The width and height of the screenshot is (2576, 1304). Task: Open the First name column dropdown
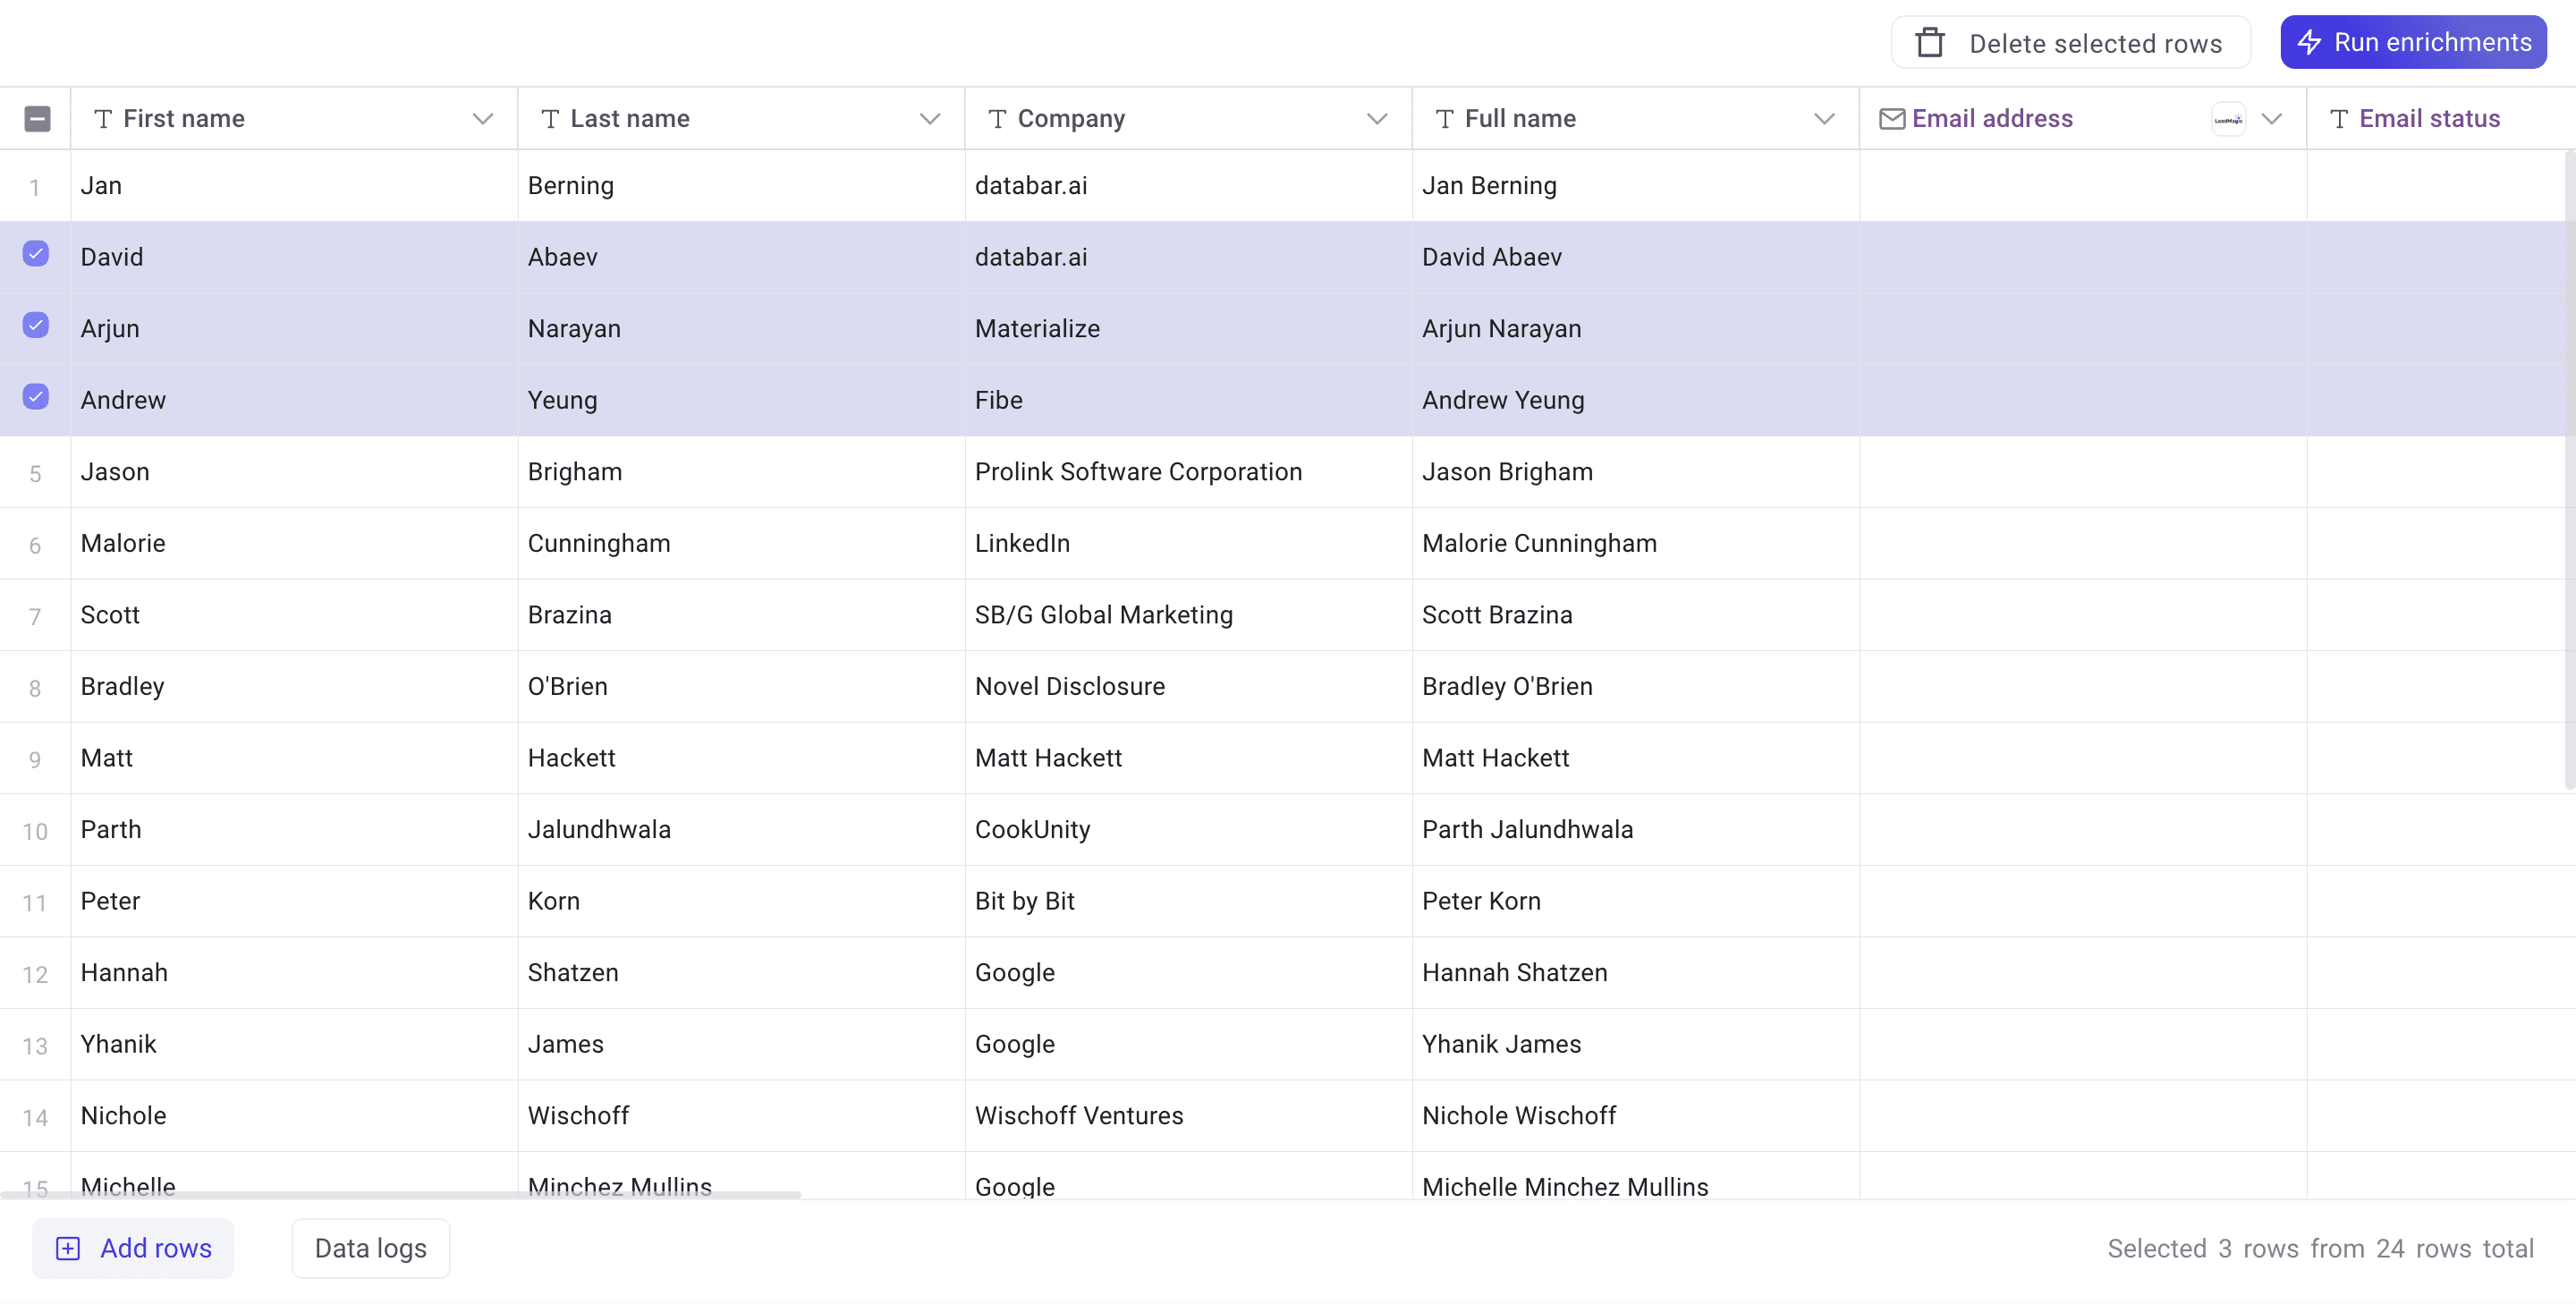click(483, 118)
